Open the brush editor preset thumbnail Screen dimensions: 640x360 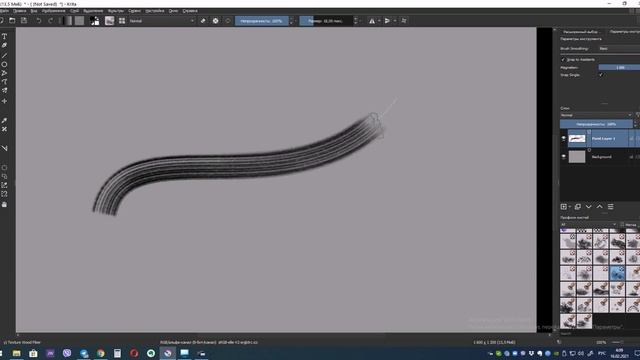point(109,20)
